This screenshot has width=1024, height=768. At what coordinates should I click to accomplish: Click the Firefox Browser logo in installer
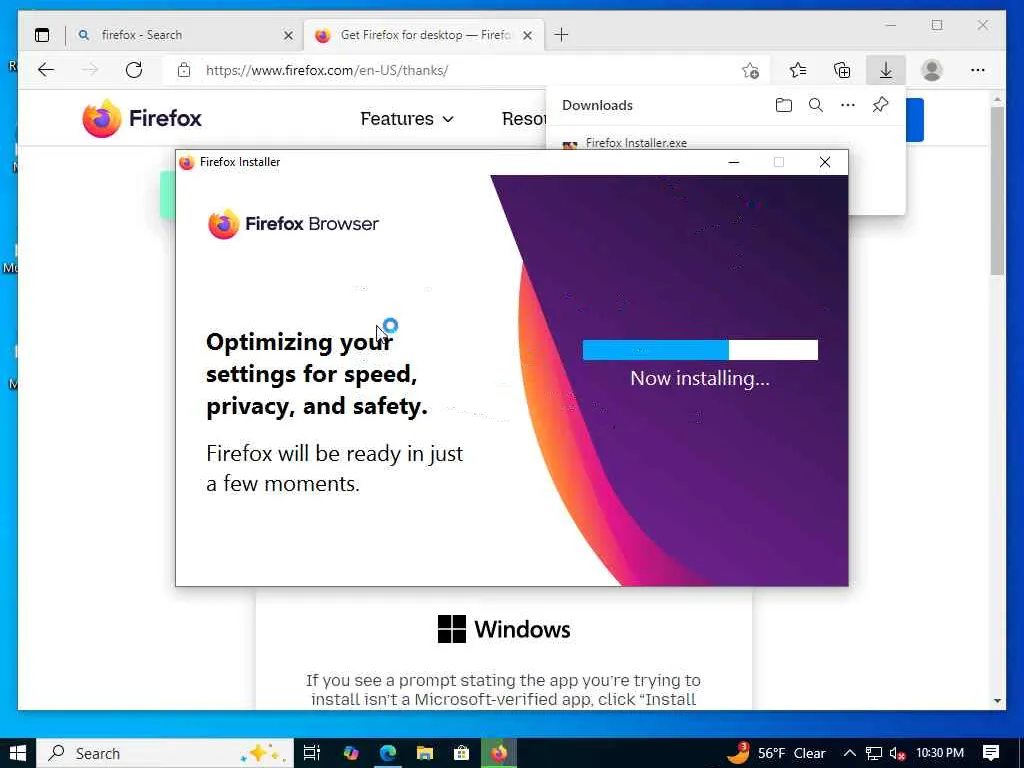click(x=293, y=224)
